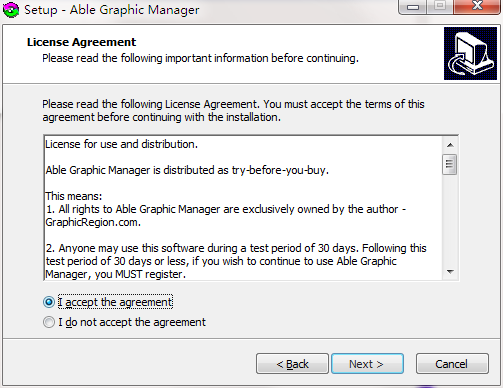The height and width of the screenshot is (388, 503).
Task: Close the Setup window with X
Action: click(x=477, y=6)
